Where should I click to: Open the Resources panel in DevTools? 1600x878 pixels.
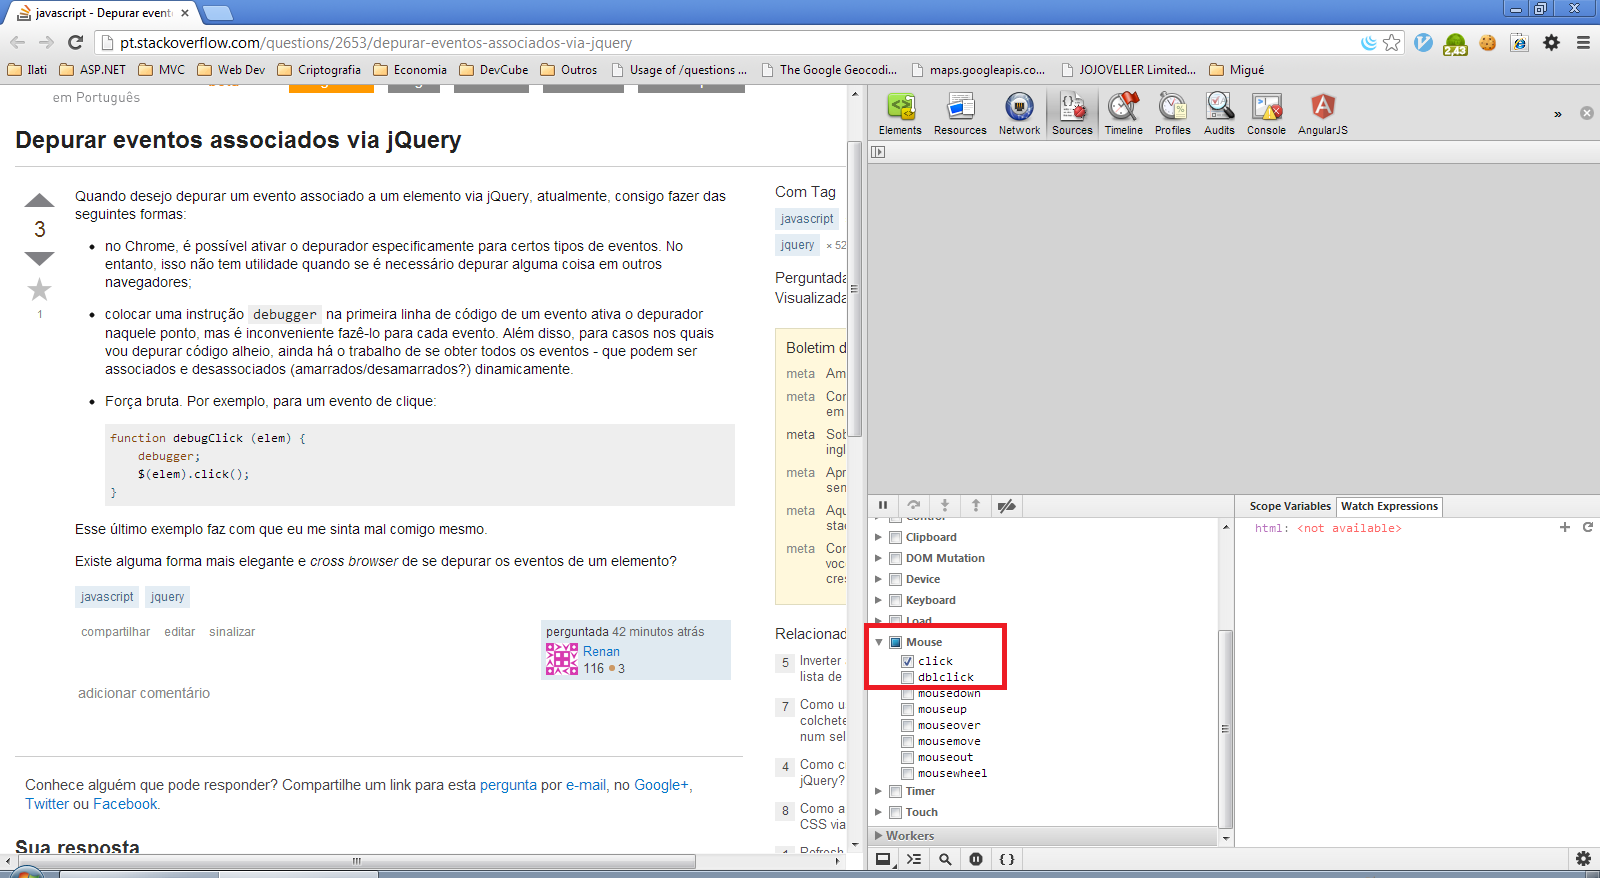point(960,114)
